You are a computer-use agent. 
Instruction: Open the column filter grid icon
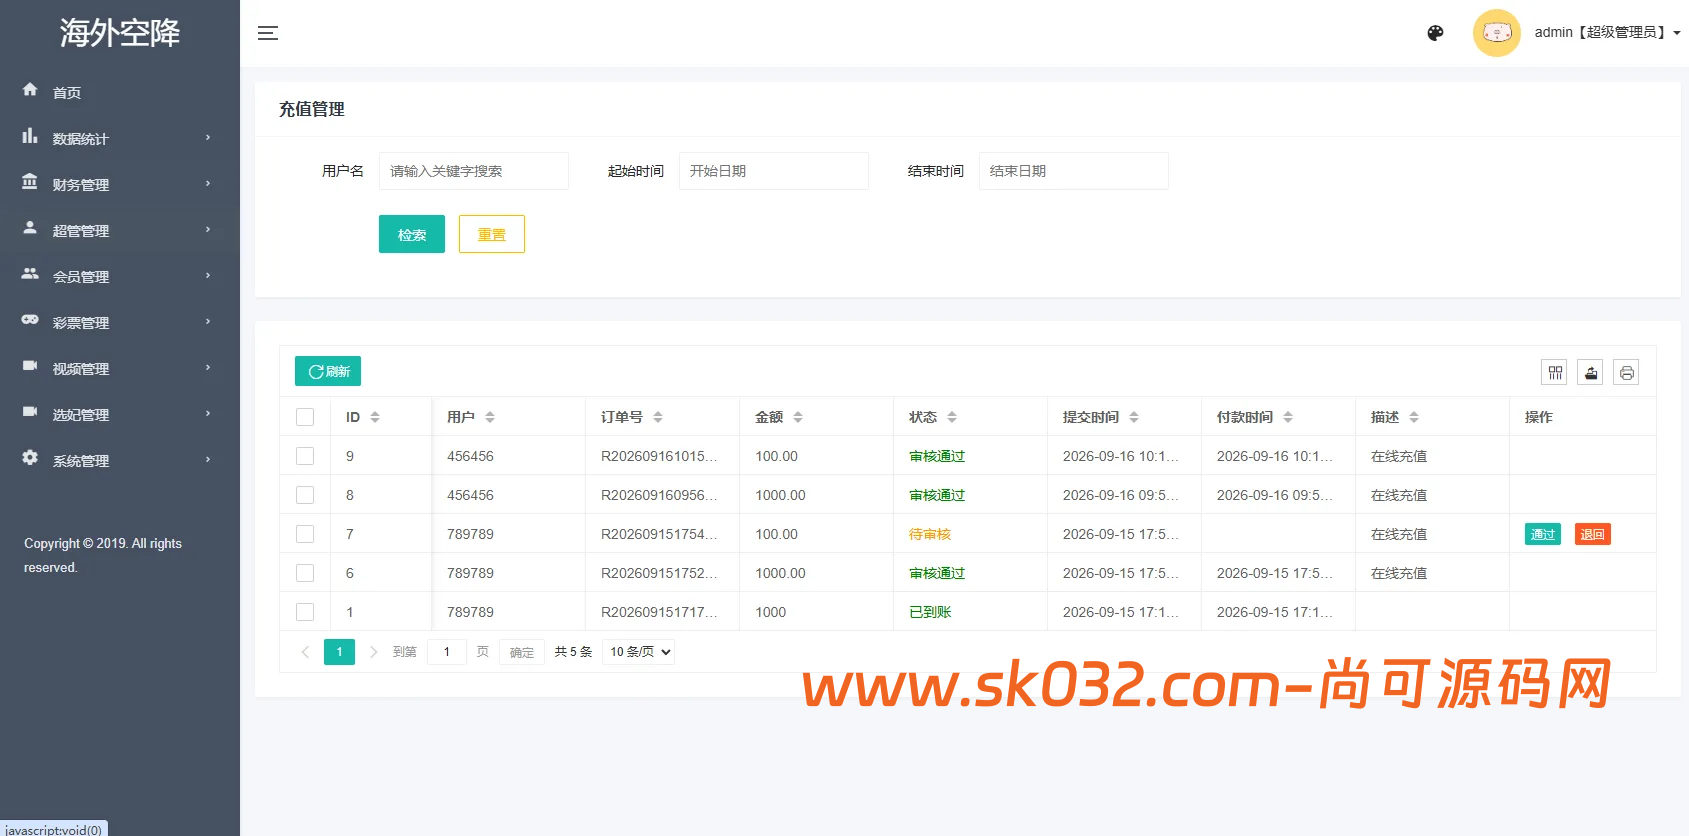(x=1555, y=373)
